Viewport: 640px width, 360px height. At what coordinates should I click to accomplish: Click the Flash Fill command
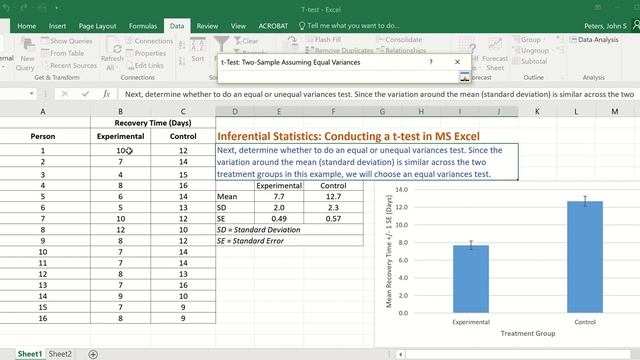pyautogui.click(x=323, y=40)
